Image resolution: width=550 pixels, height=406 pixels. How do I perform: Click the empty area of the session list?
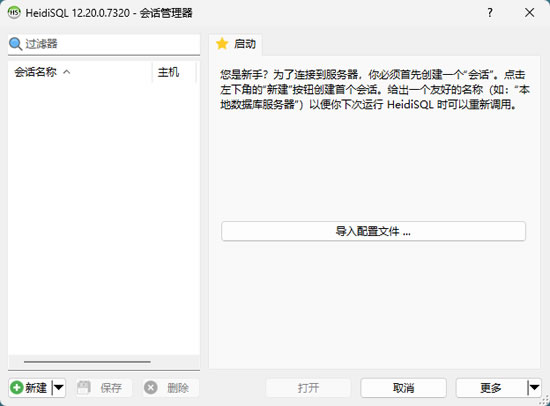(x=104, y=218)
